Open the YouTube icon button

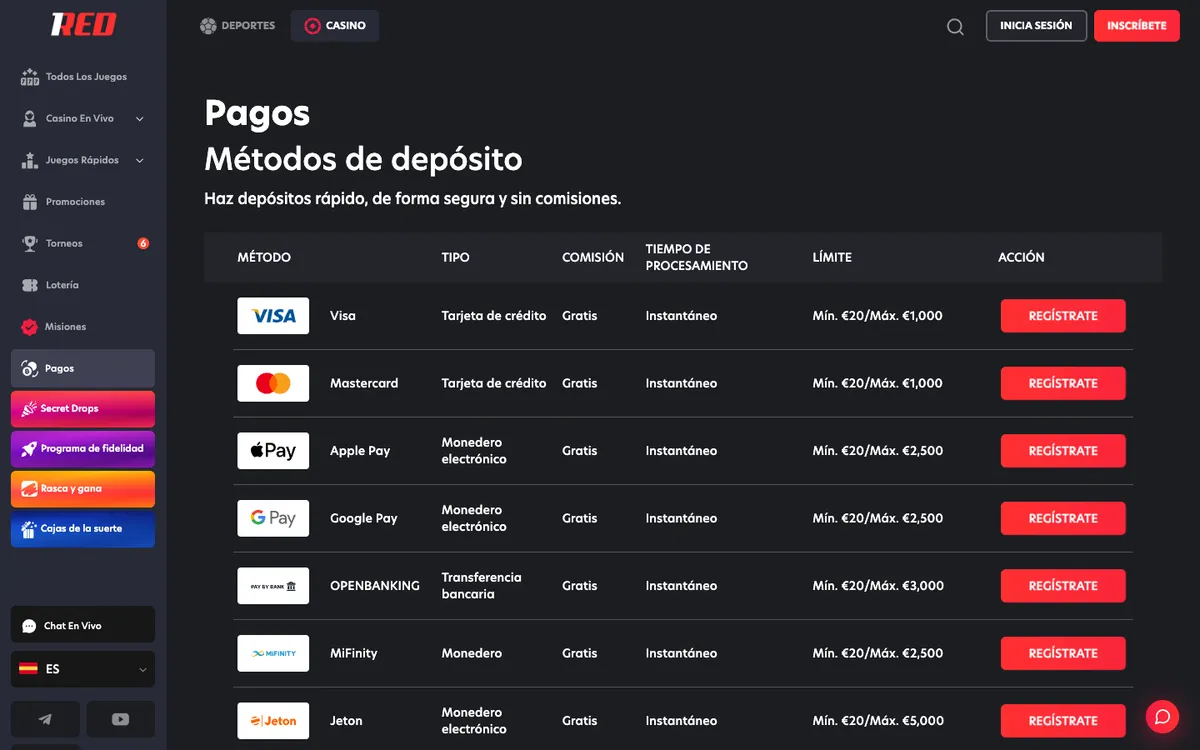point(121,719)
